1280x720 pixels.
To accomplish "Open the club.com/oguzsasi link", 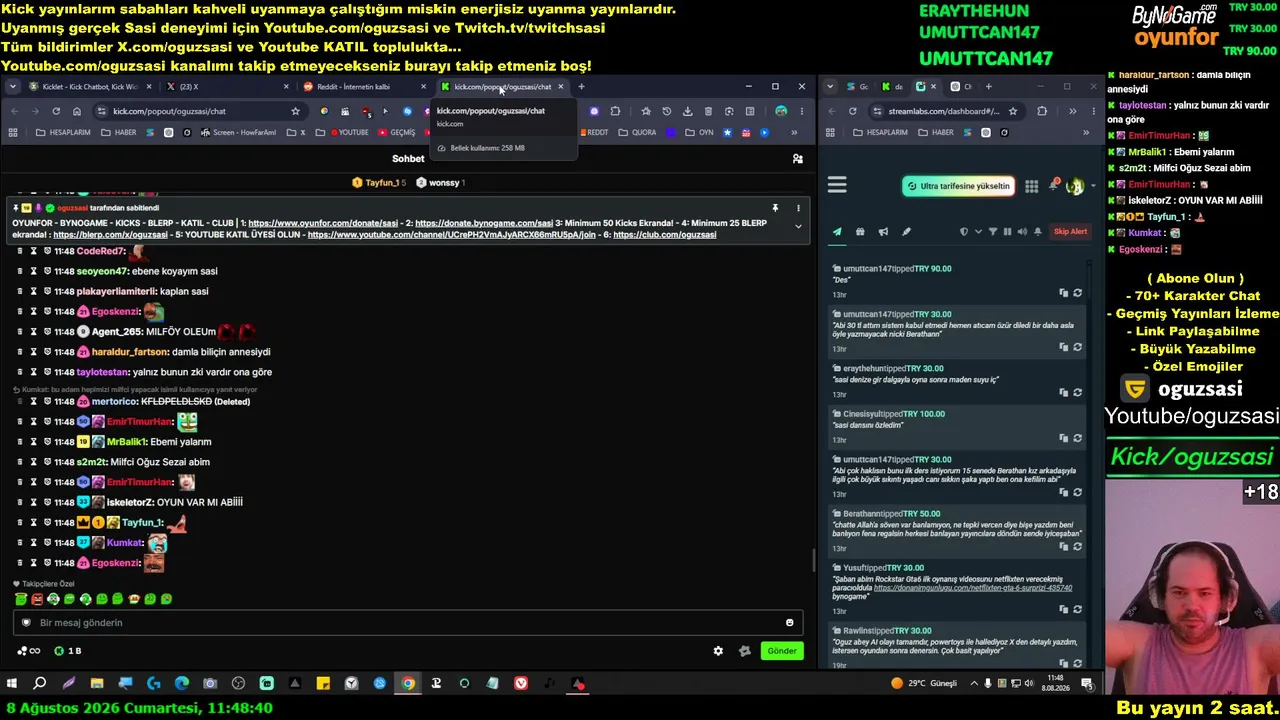I will 664,235.
